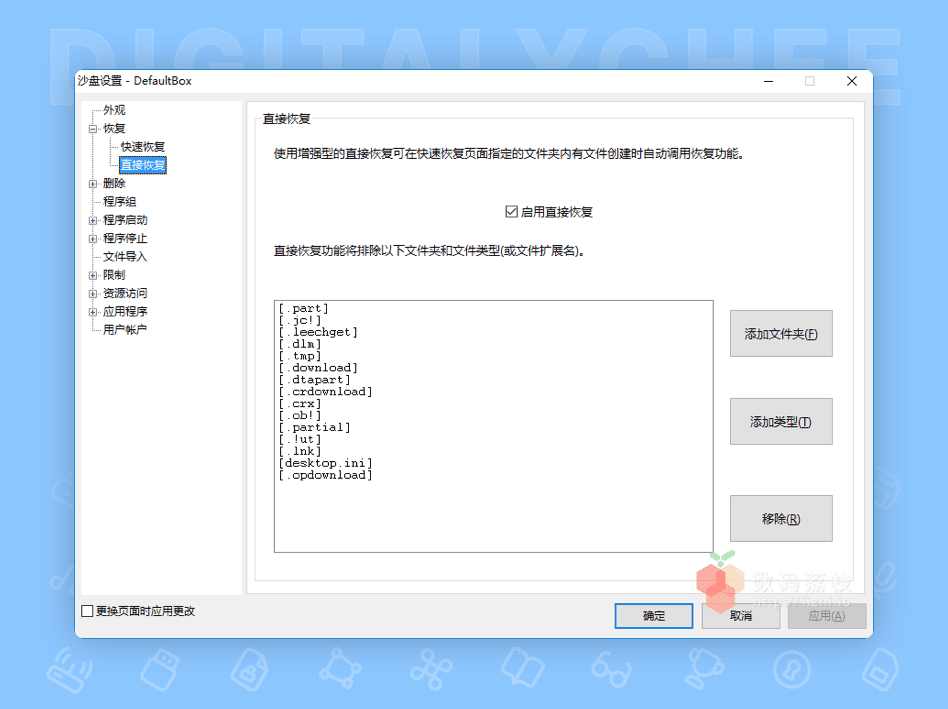Click the 添加类型(T) button
948x709 pixels.
click(x=781, y=421)
